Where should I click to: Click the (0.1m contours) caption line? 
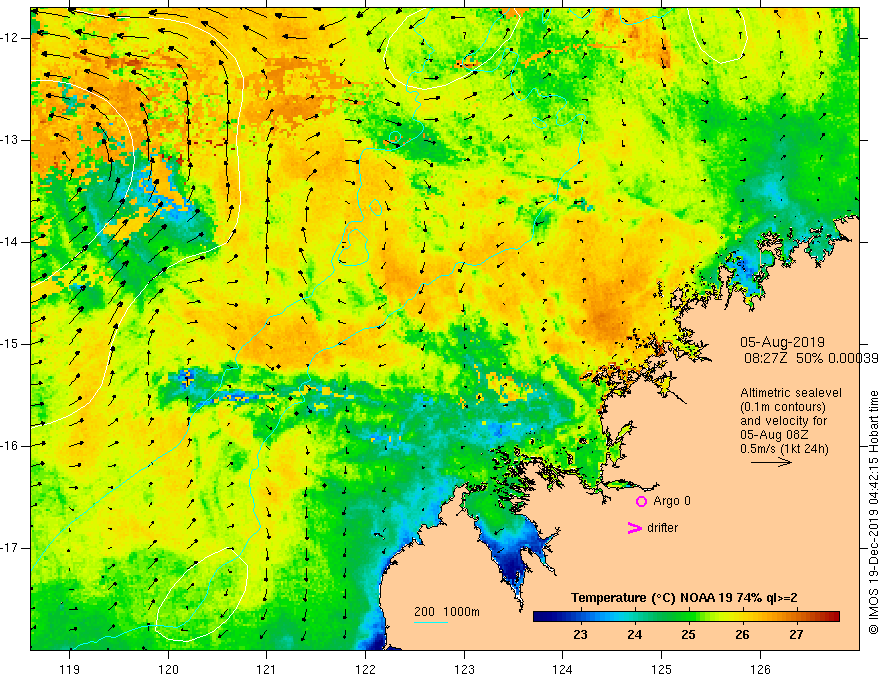point(783,407)
